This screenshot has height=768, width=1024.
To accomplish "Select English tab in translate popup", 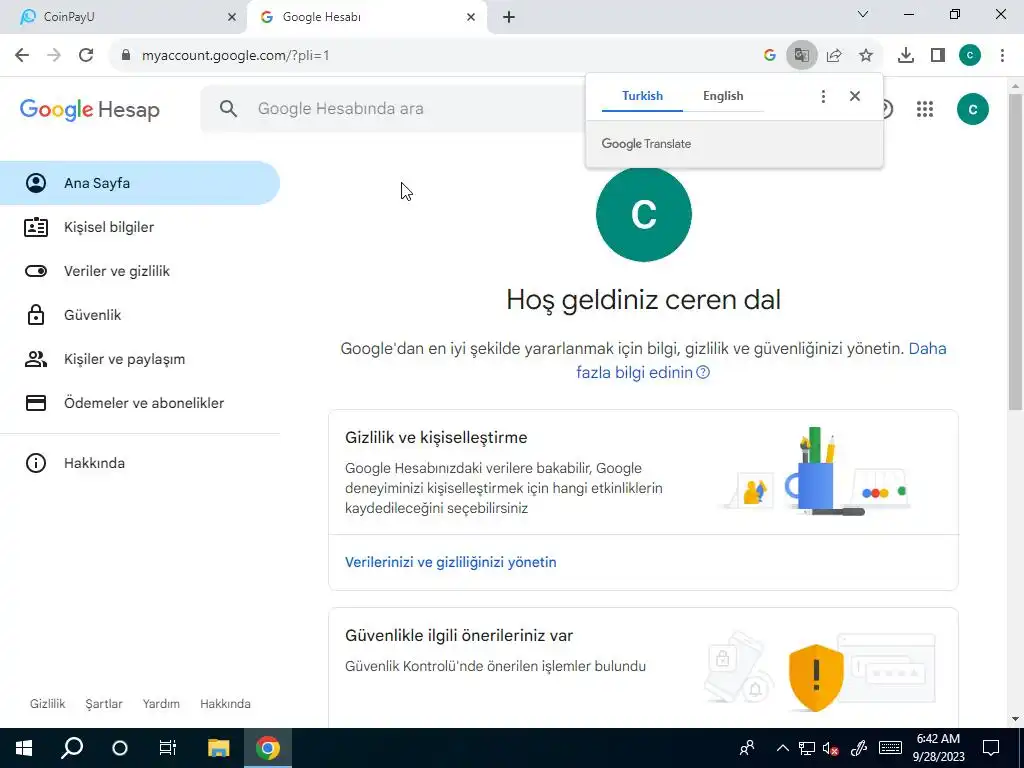I will pos(723,96).
